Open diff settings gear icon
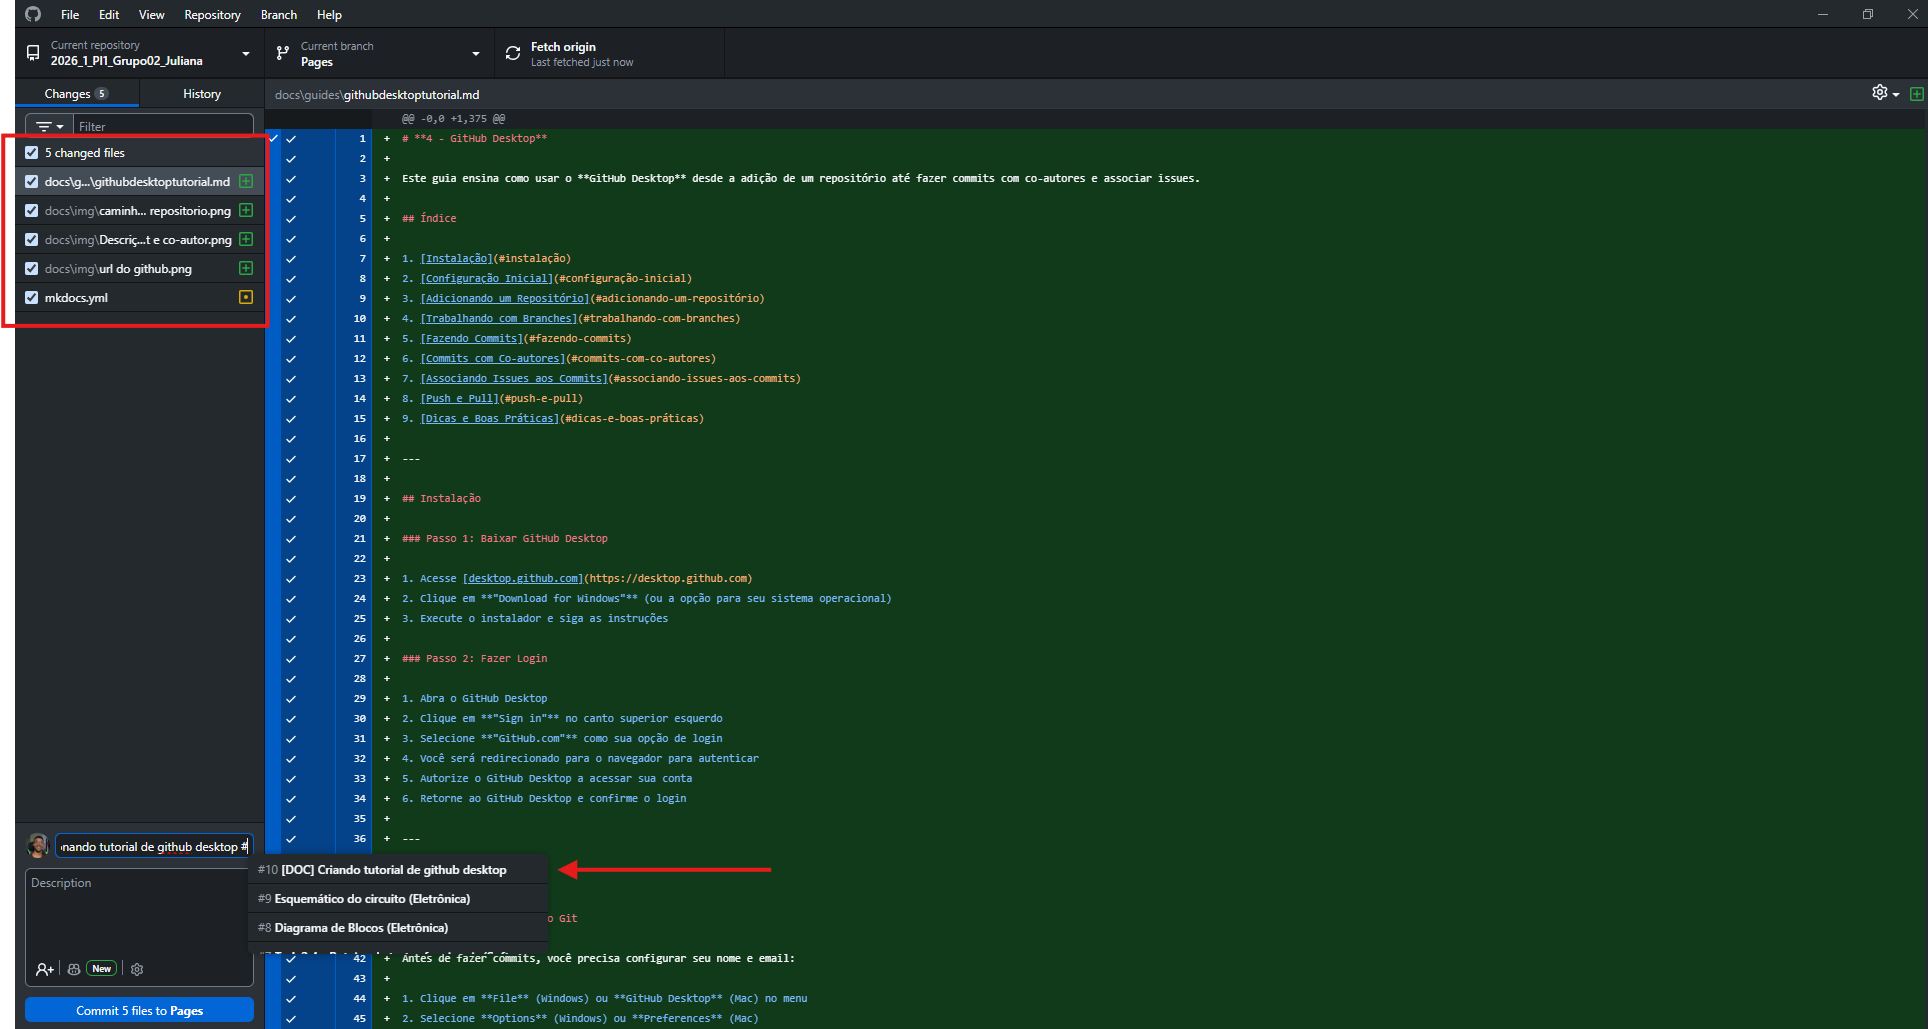This screenshot has width=1928, height=1029. coord(1880,93)
